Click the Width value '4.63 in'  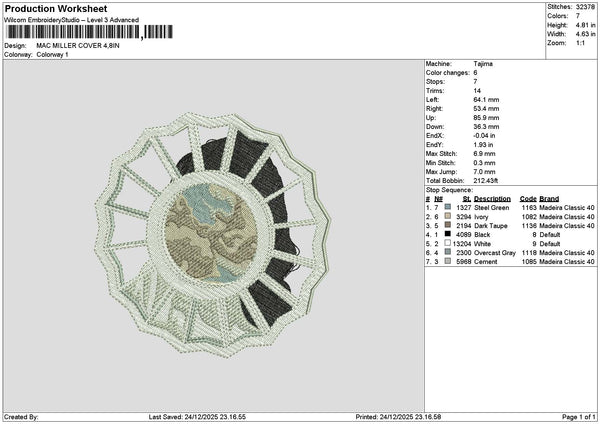click(x=585, y=34)
